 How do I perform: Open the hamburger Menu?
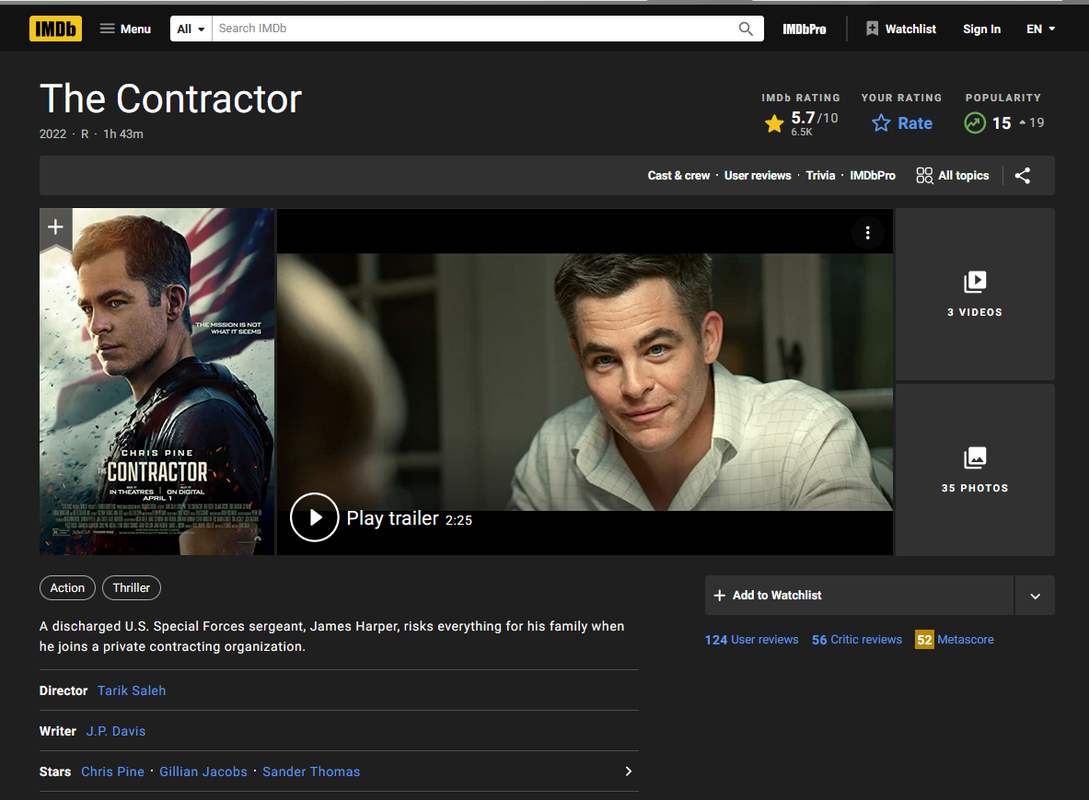point(126,28)
